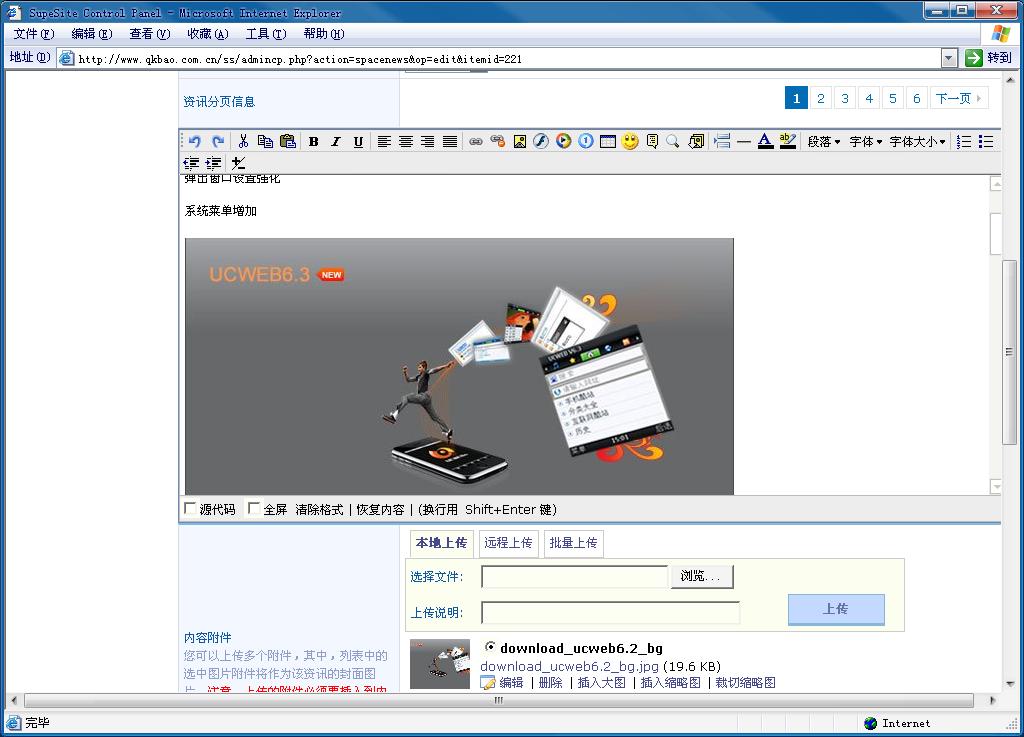The width and height of the screenshot is (1024, 737).
Task: Insert ordered numbered list
Action: point(964,142)
